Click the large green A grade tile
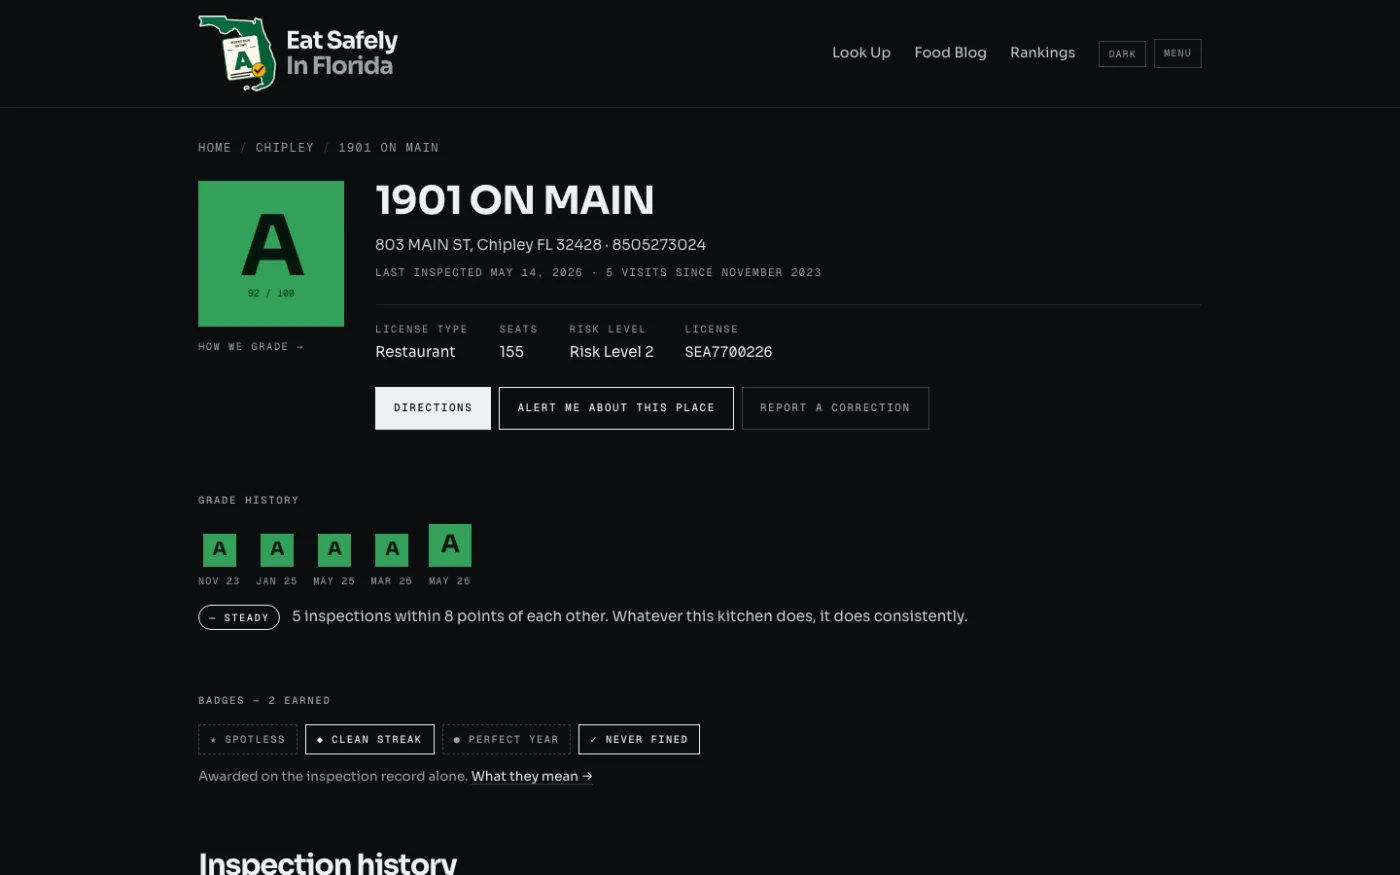 (271, 254)
